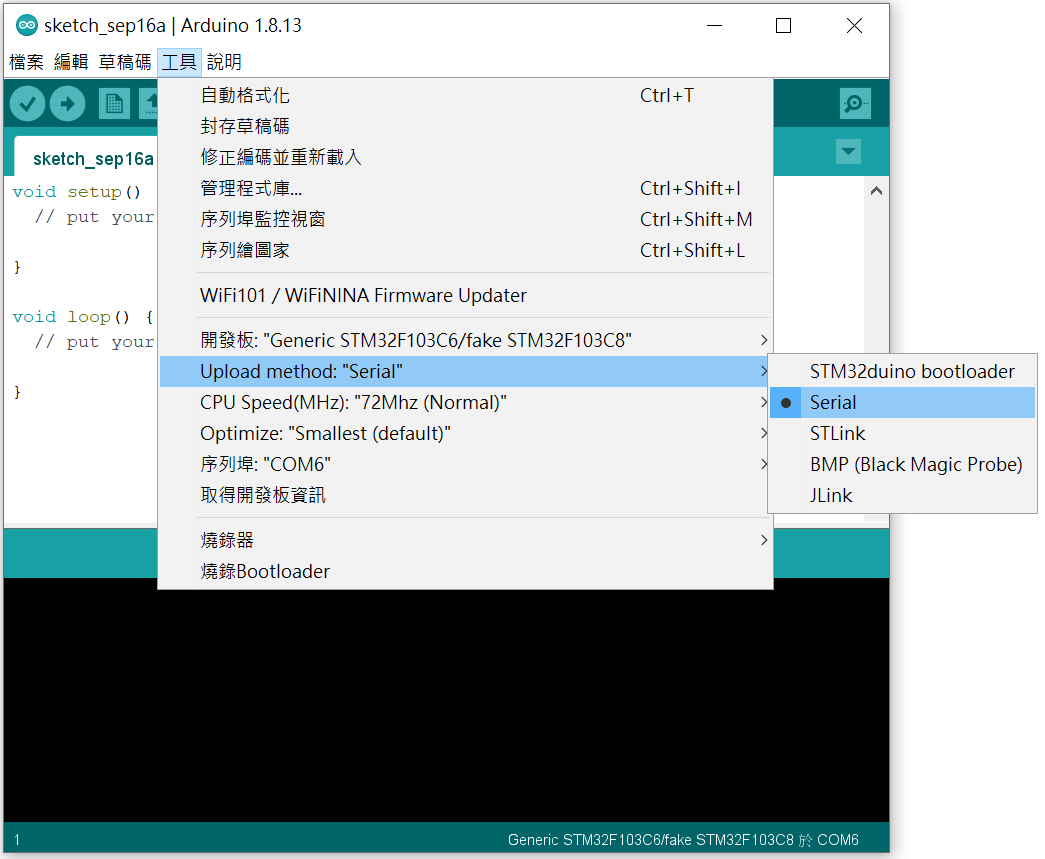Click the Upload arrow toolbar icon
Image resolution: width=1045 pixels, height=859 pixels.
[x=67, y=104]
